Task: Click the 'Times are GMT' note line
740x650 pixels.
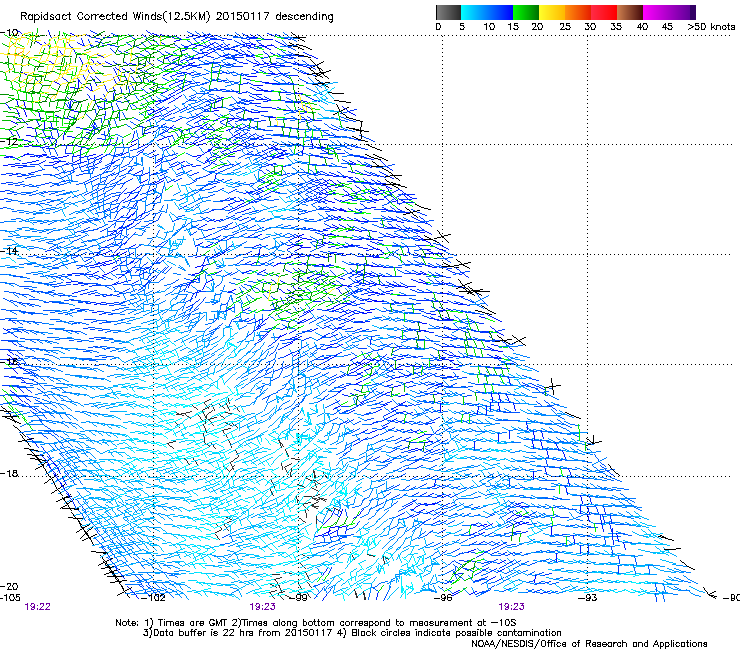Action: click(x=316, y=623)
